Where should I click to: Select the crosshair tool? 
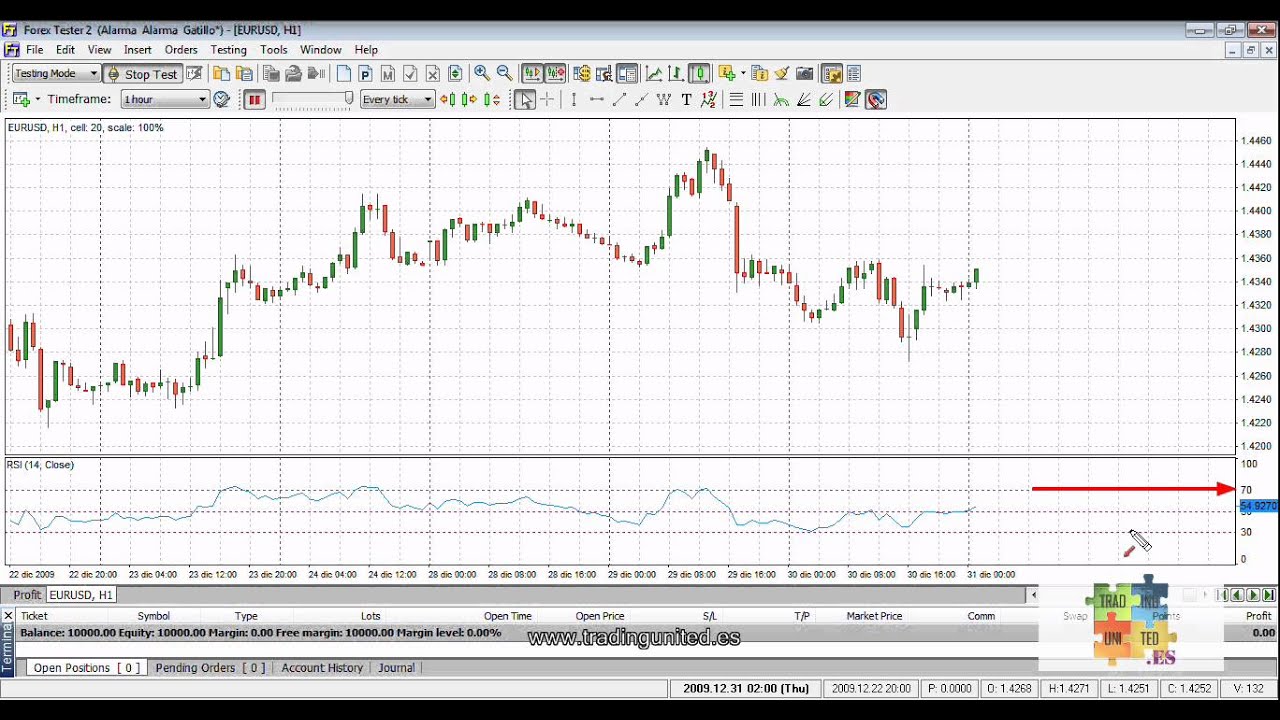tap(547, 99)
